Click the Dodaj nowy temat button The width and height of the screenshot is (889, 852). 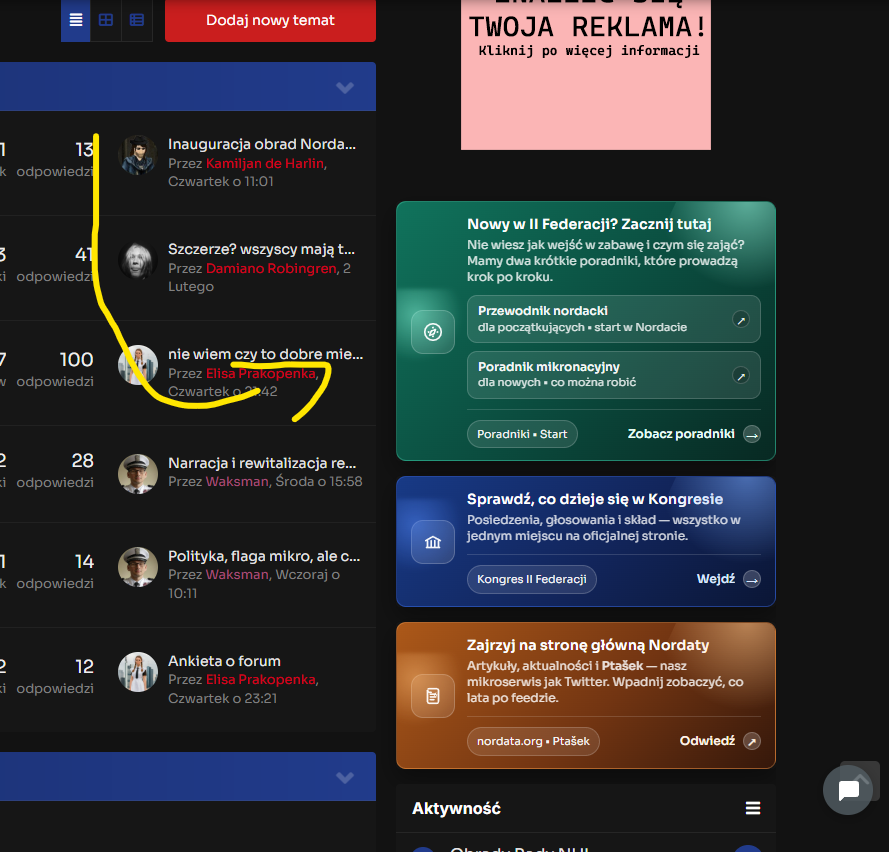270,20
